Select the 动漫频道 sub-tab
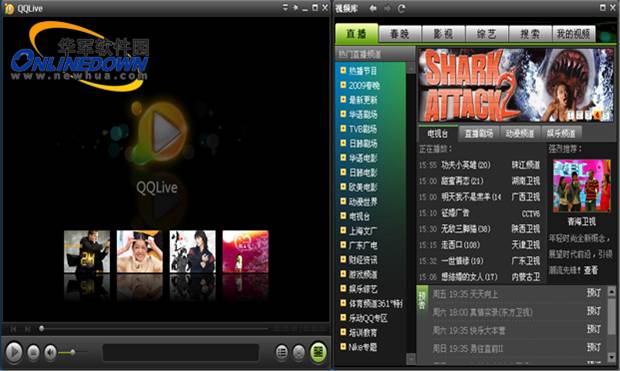The width and height of the screenshot is (620, 371). pos(520,133)
